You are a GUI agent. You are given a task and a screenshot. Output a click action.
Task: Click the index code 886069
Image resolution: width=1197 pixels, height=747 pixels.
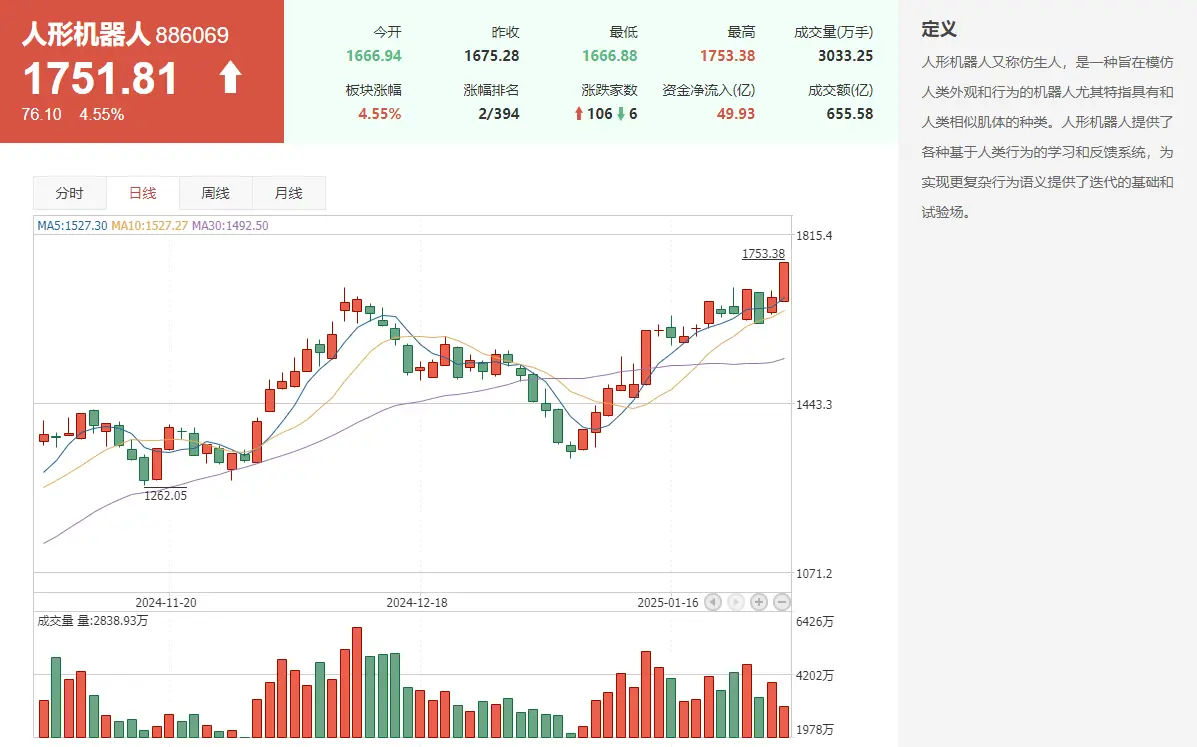pos(193,33)
